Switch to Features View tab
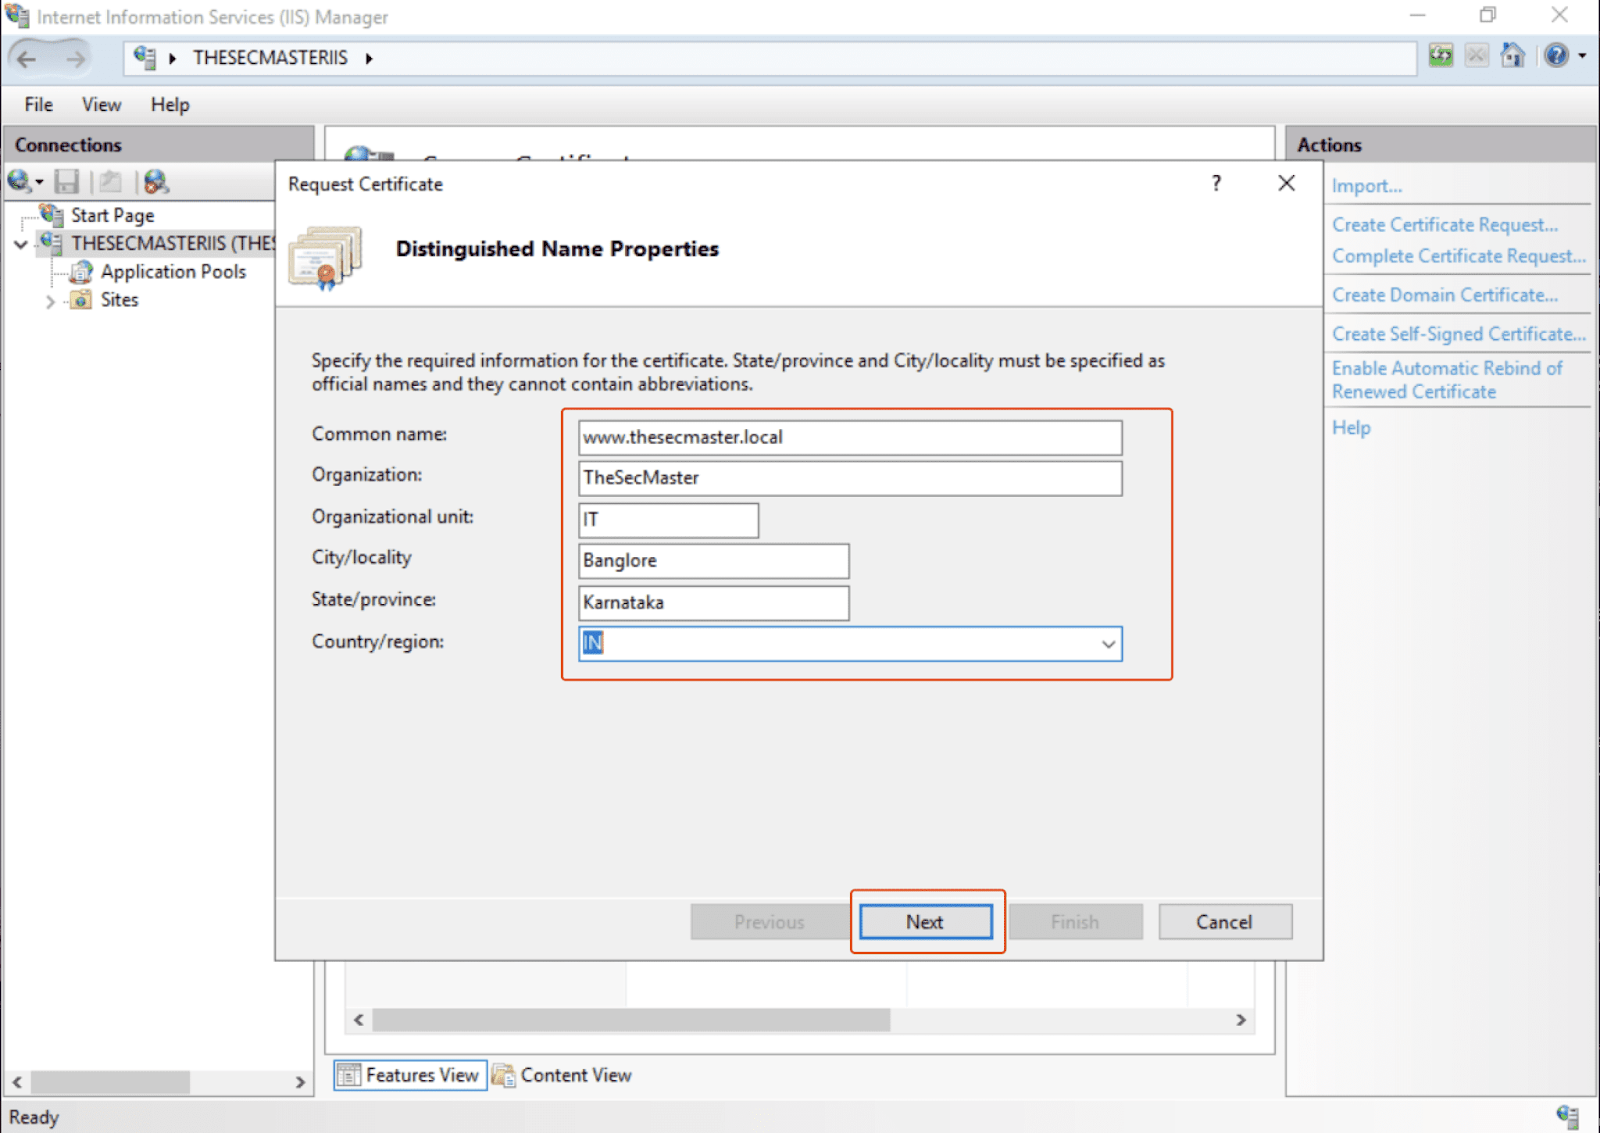 [410, 1075]
